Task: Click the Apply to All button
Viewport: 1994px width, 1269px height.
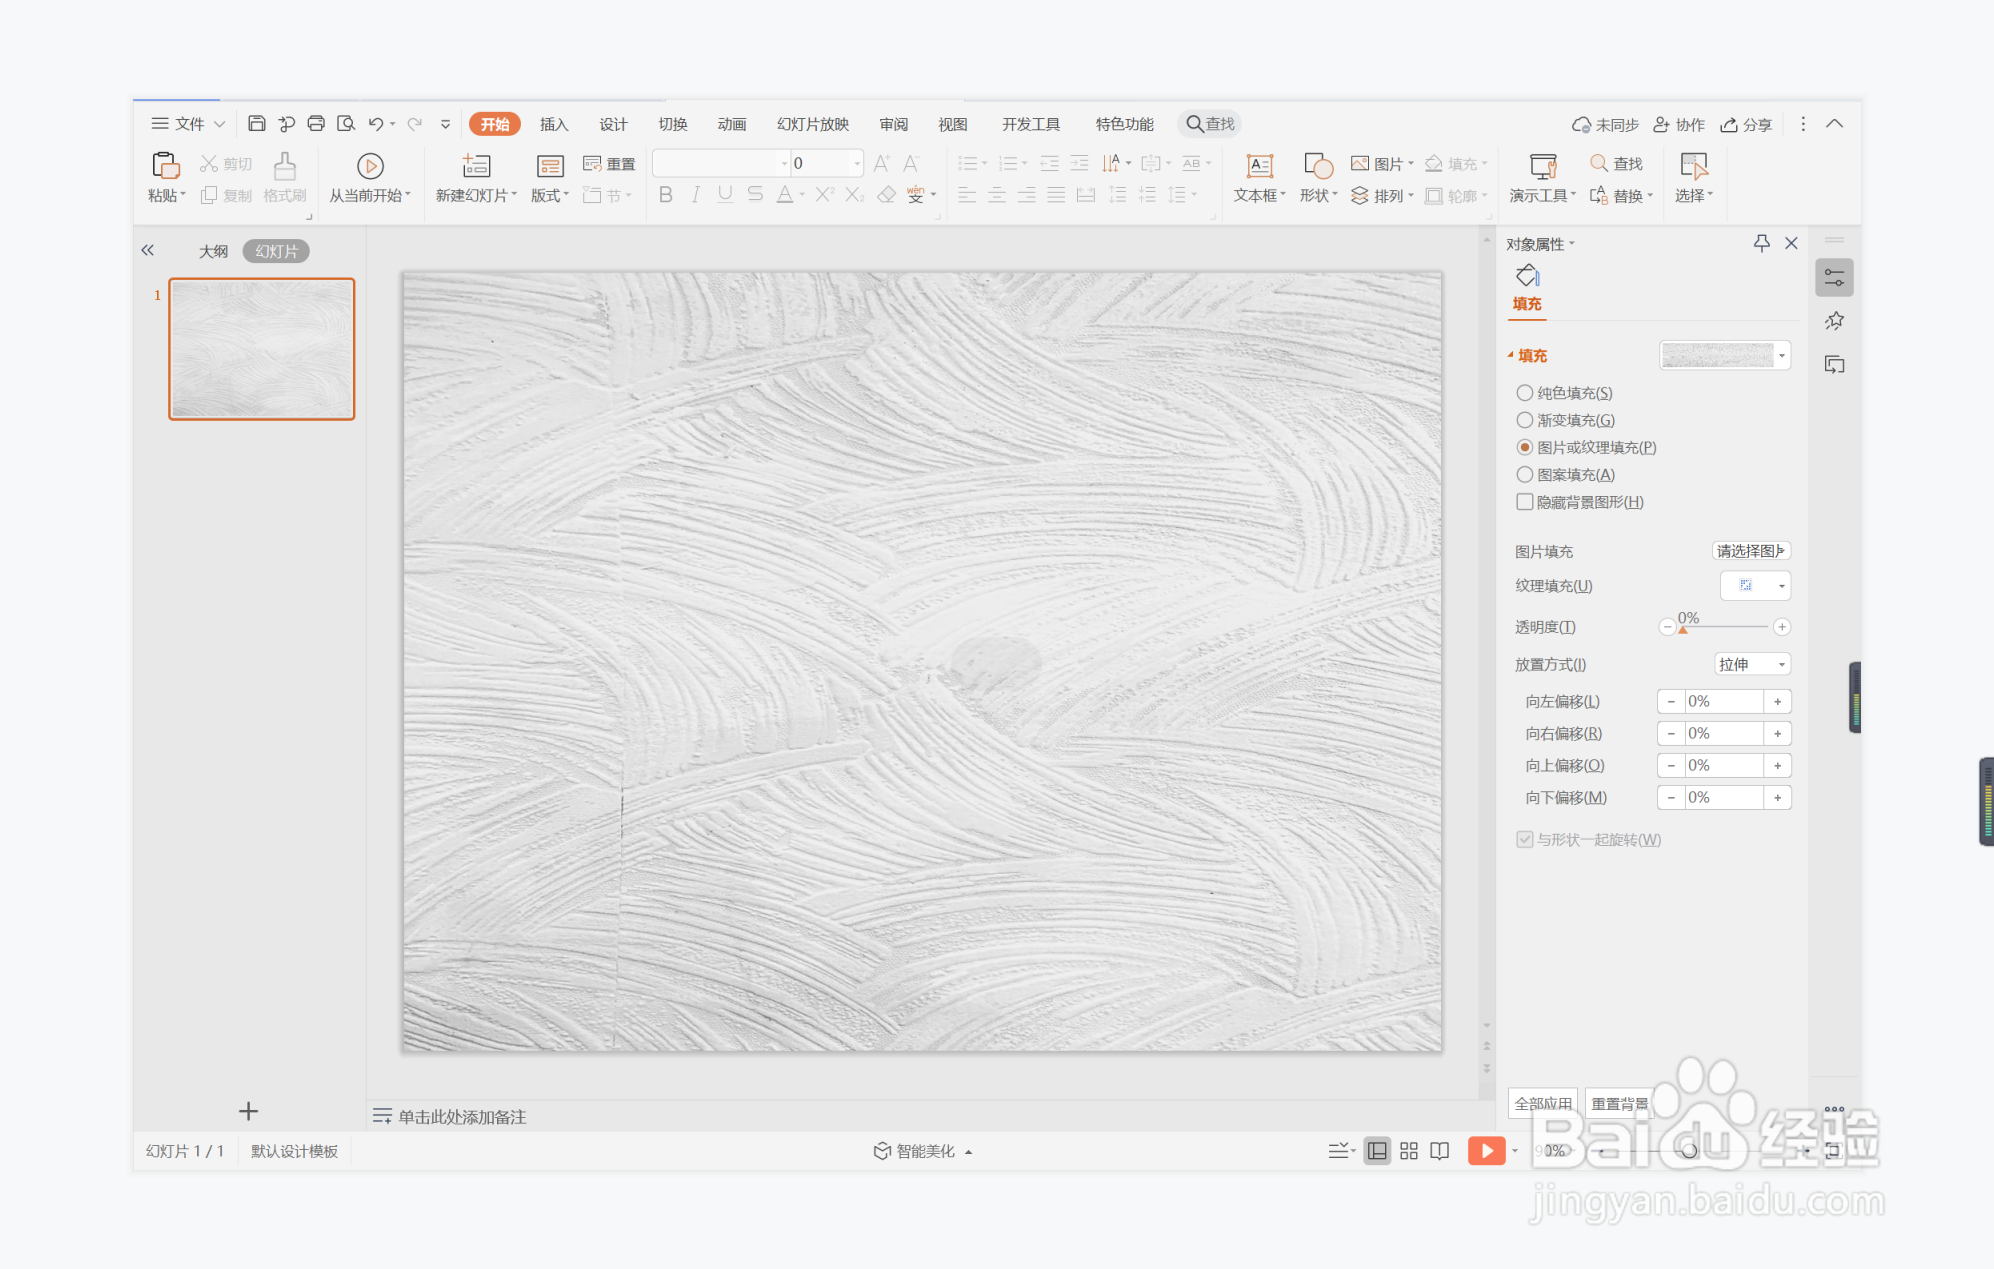Action: click(x=1542, y=1103)
